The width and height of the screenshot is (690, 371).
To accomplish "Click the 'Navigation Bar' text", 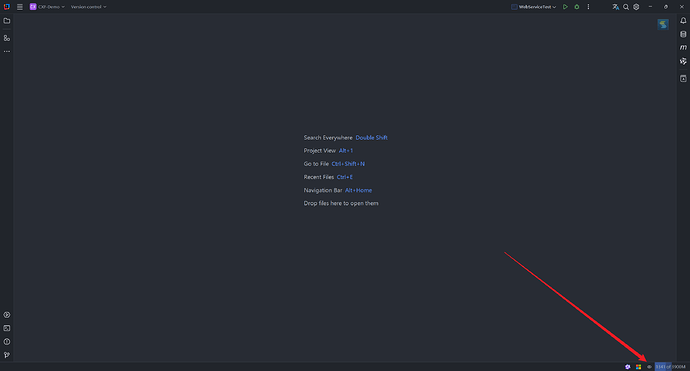I will pos(323,190).
